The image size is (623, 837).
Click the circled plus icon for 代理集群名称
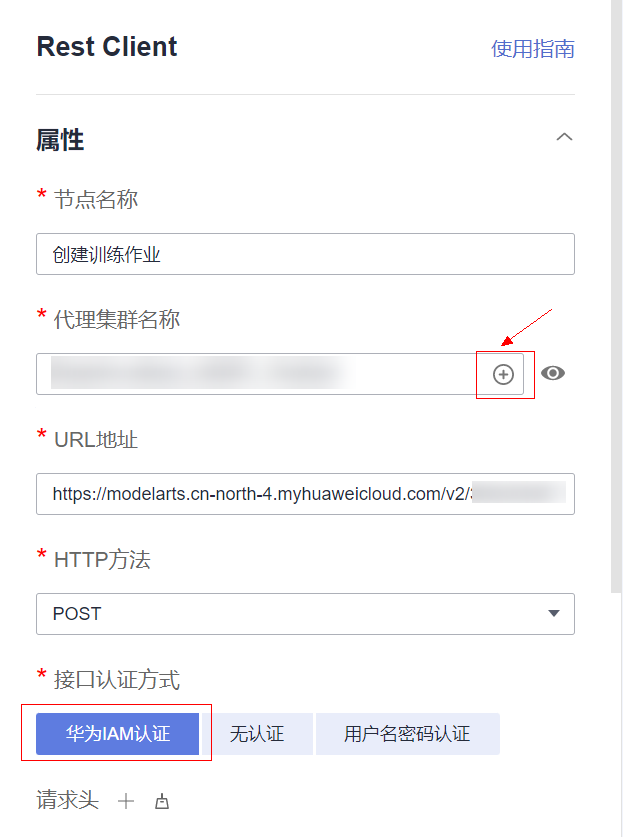click(503, 374)
